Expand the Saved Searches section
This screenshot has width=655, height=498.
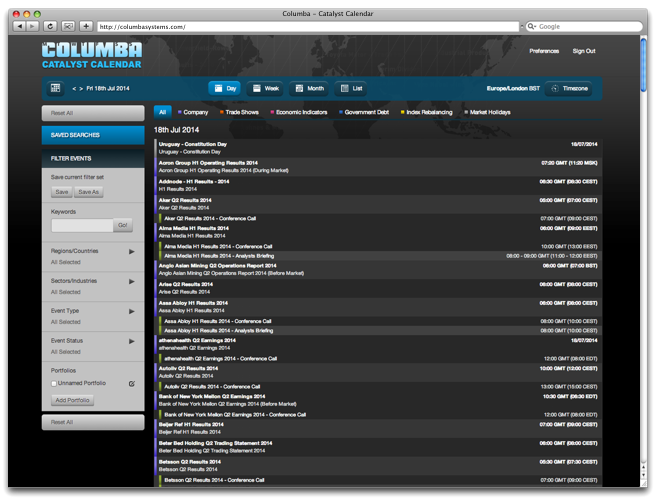point(93,135)
